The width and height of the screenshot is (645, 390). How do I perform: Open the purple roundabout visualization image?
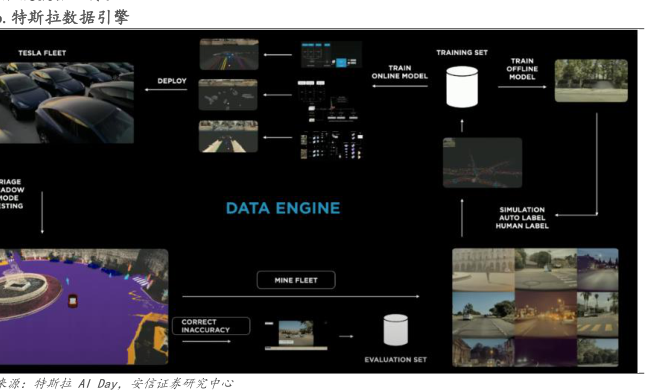[84, 306]
